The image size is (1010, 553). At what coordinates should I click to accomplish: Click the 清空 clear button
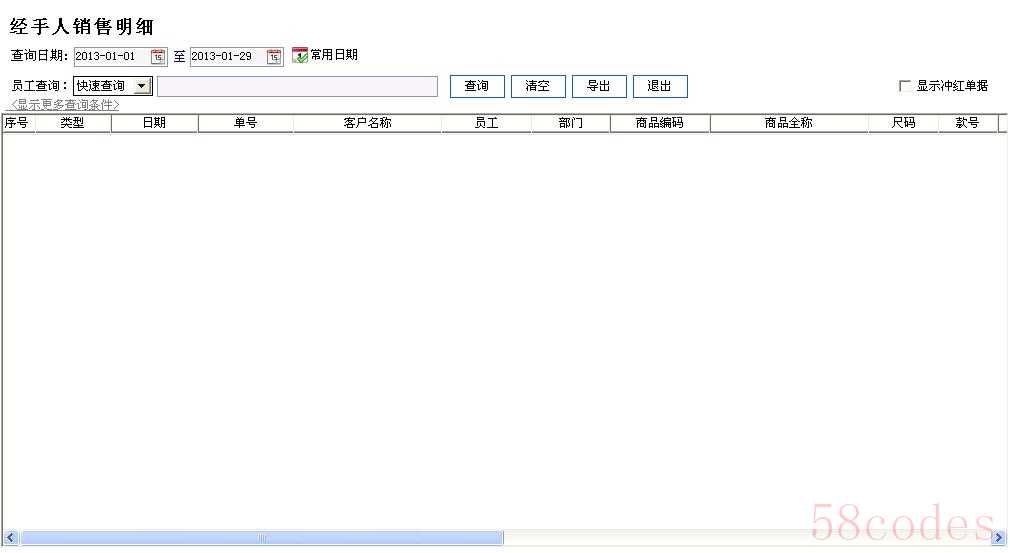[x=538, y=87]
